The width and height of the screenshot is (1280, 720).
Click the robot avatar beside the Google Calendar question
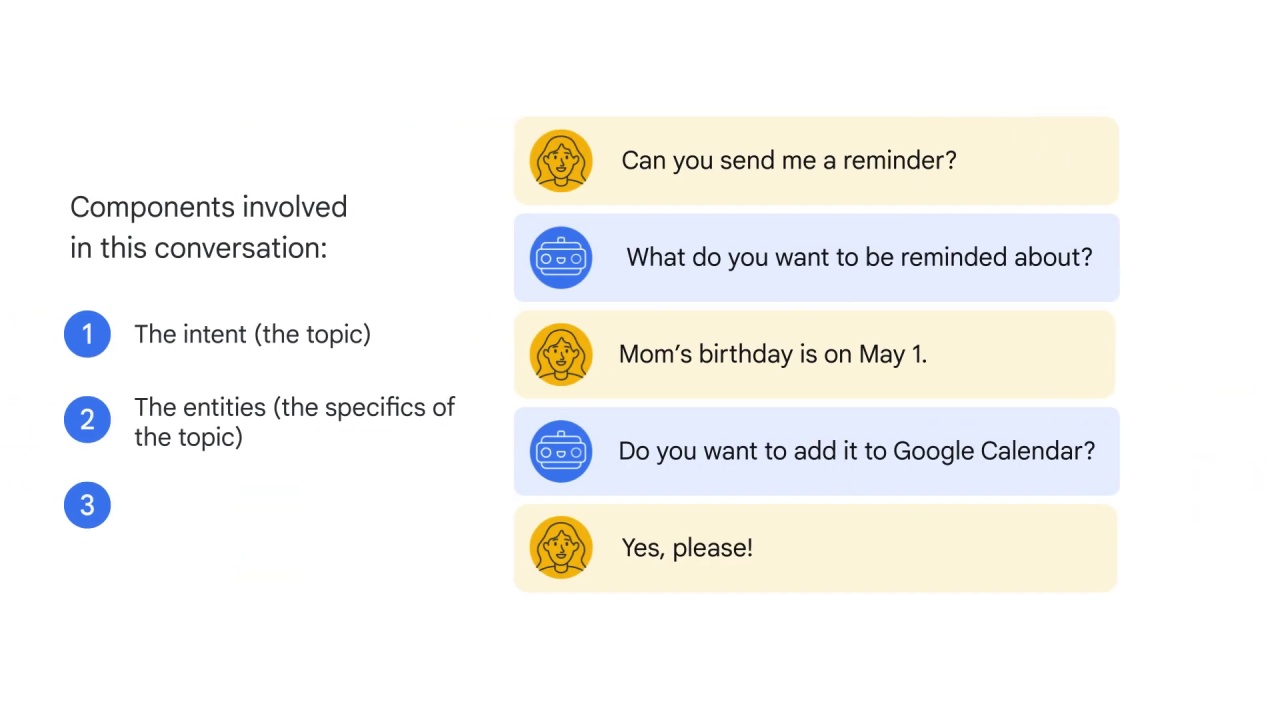coord(561,451)
